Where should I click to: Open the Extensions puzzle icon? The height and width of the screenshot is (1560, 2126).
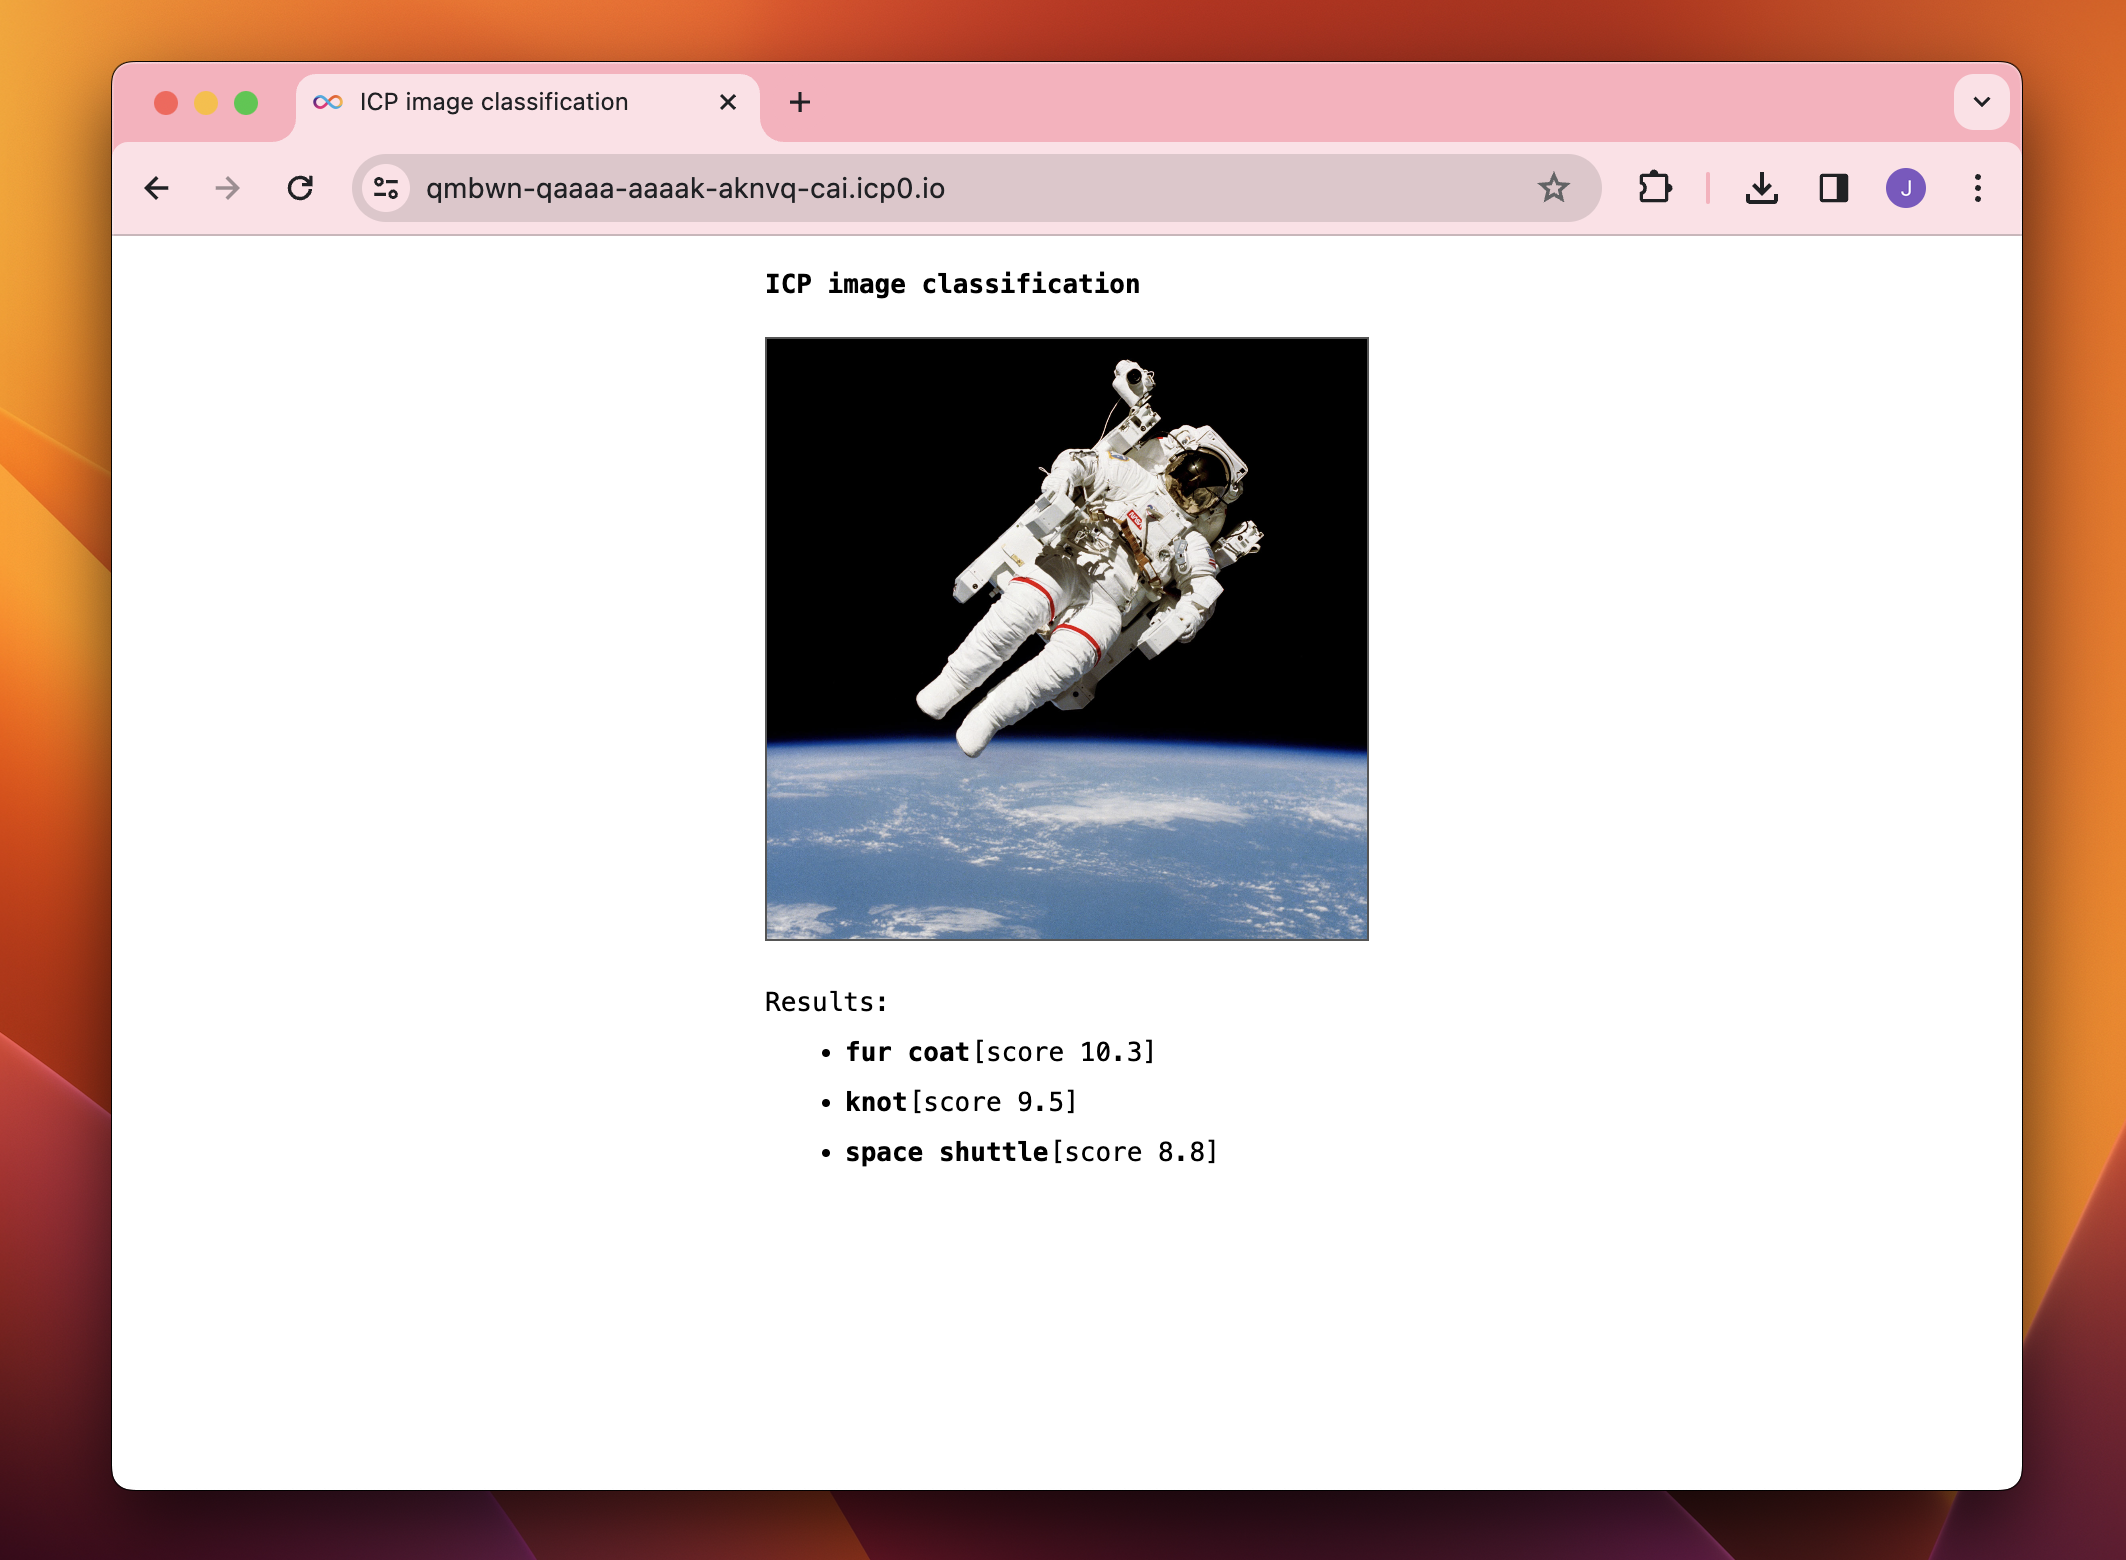point(1655,188)
